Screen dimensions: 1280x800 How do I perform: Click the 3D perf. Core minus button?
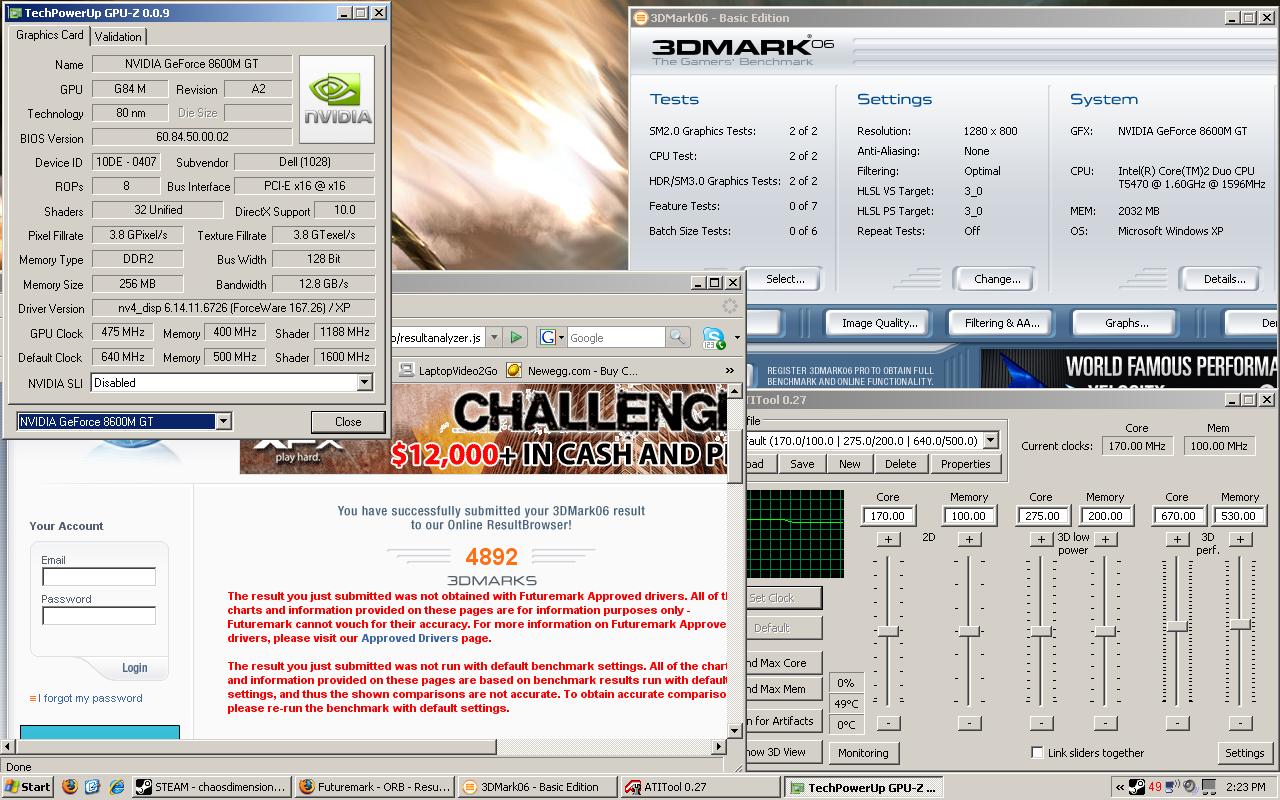pos(1177,723)
